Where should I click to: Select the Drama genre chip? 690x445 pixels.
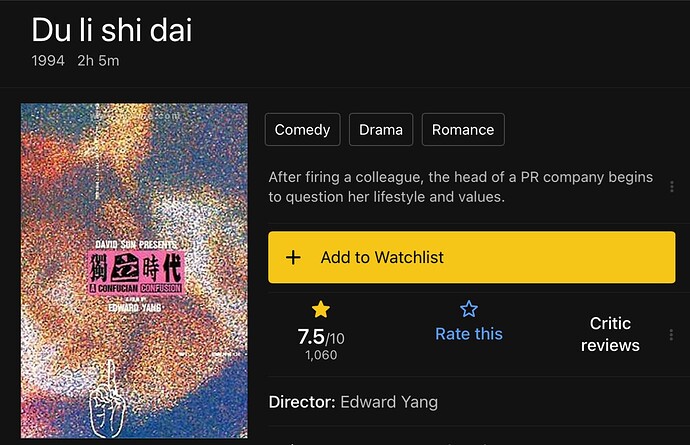pyautogui.click(x=381, y=129)
